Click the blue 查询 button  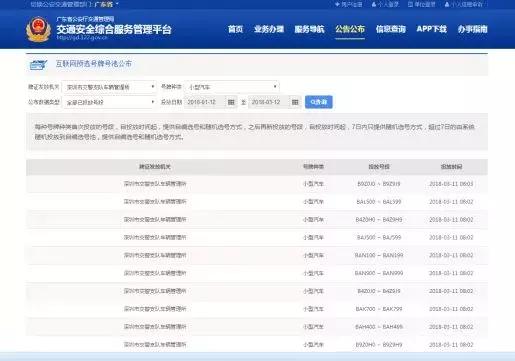pyautogui.click(x=319, y=102)
